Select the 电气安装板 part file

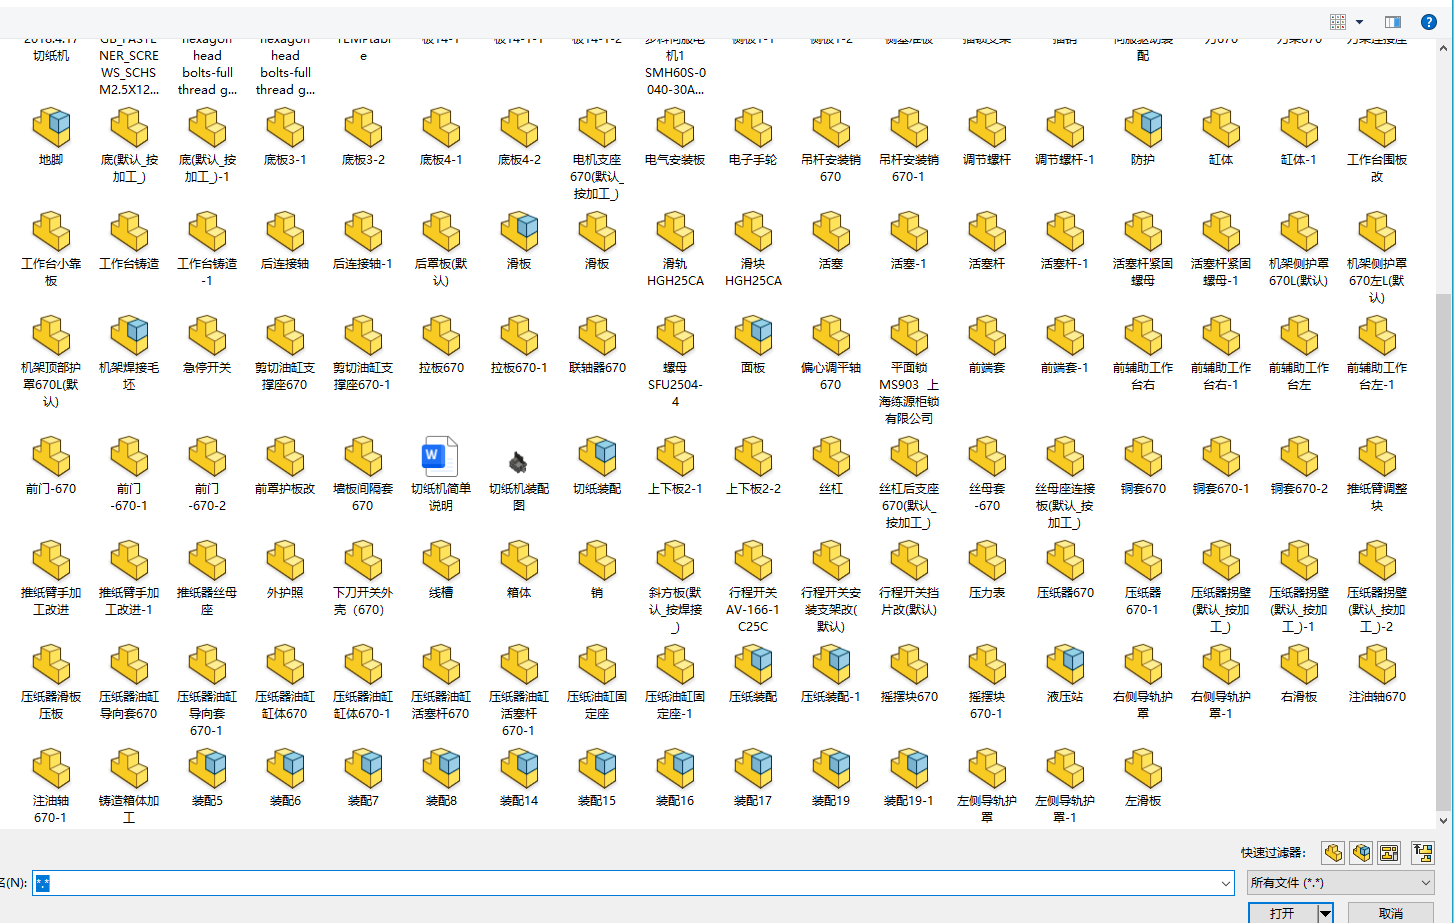coord(675,139)
